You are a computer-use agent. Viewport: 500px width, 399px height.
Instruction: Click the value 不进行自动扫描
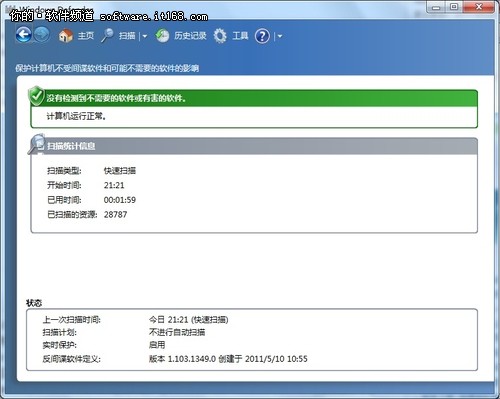coord(177,332)
